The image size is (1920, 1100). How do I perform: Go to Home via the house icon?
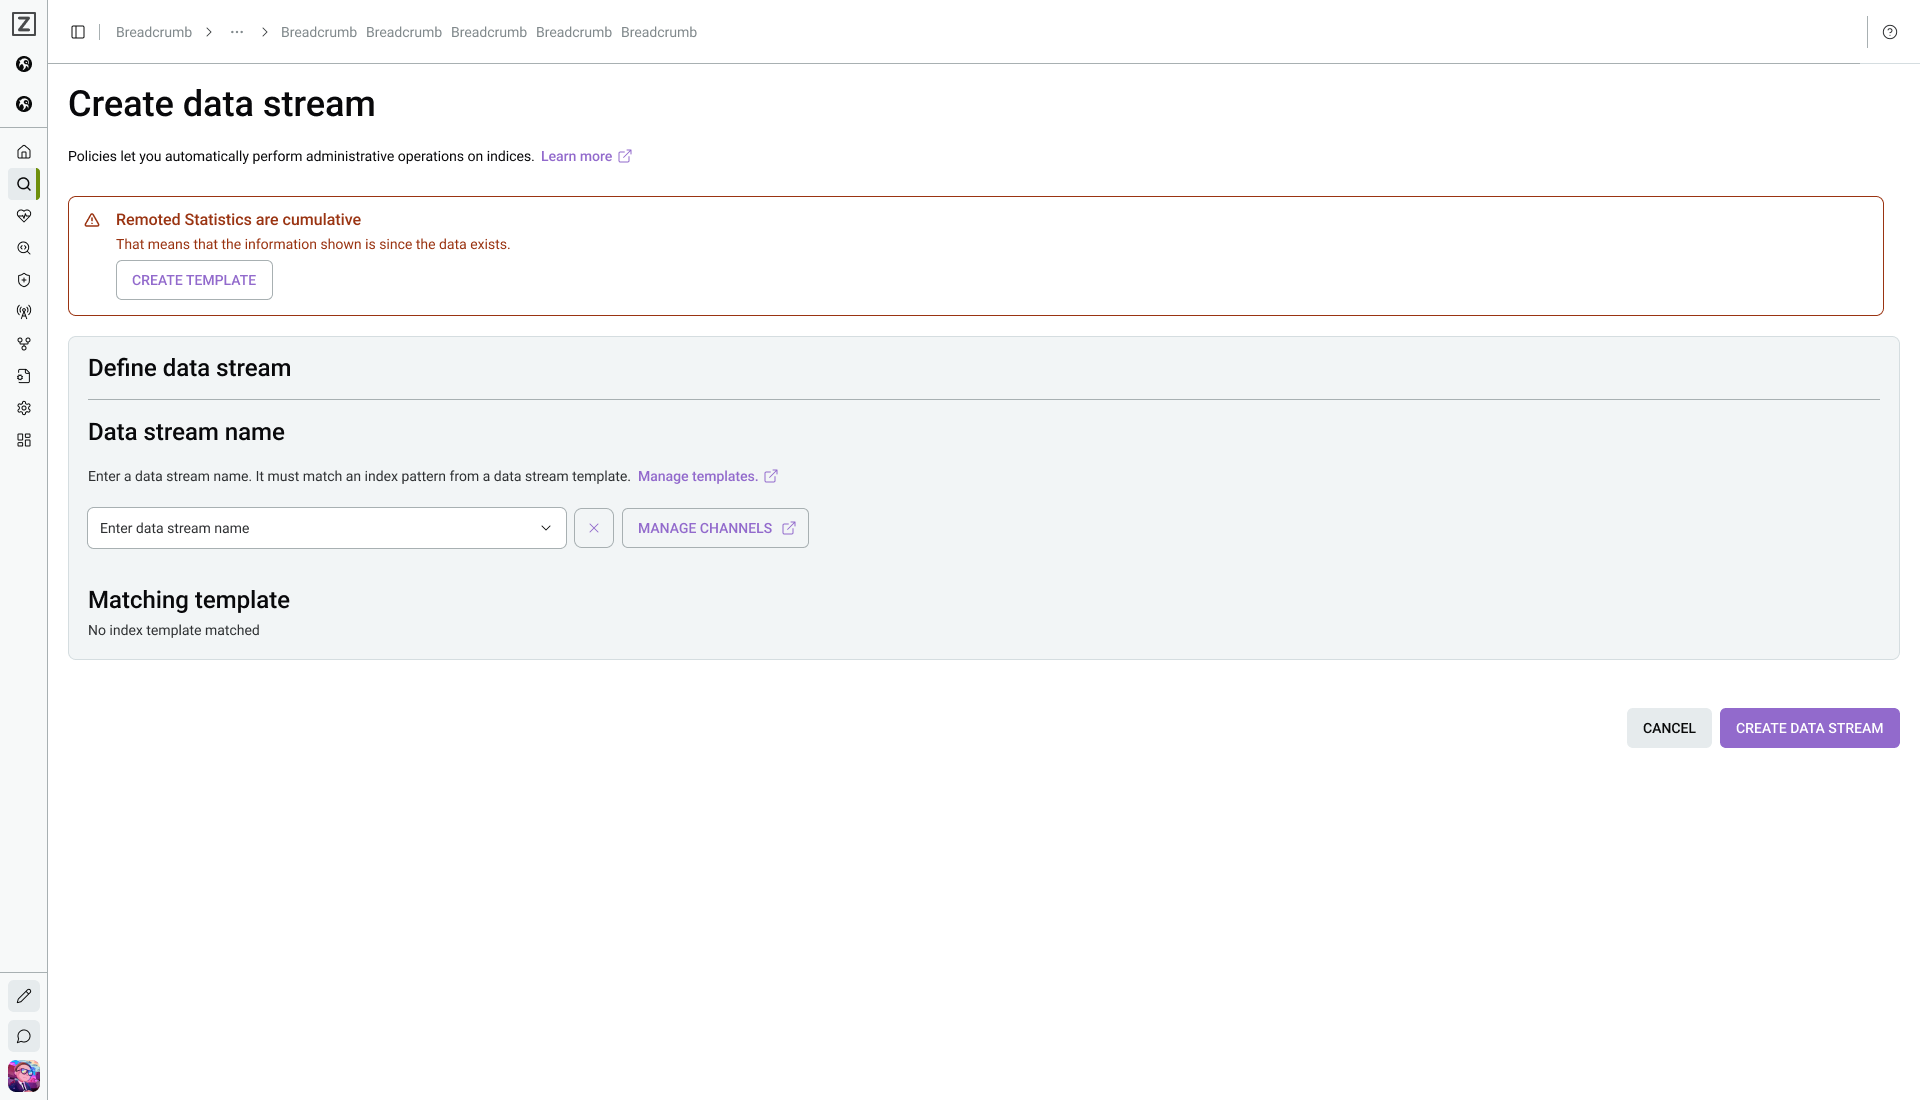24,152
